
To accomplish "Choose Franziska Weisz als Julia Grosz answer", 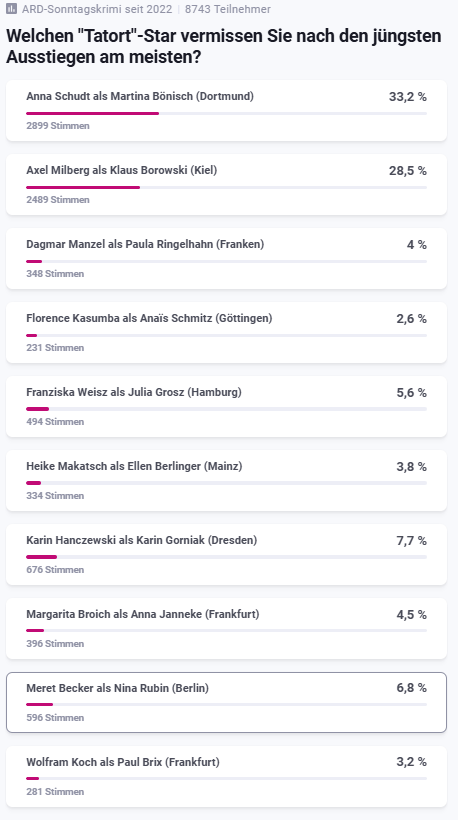I will tap(226, 406).
